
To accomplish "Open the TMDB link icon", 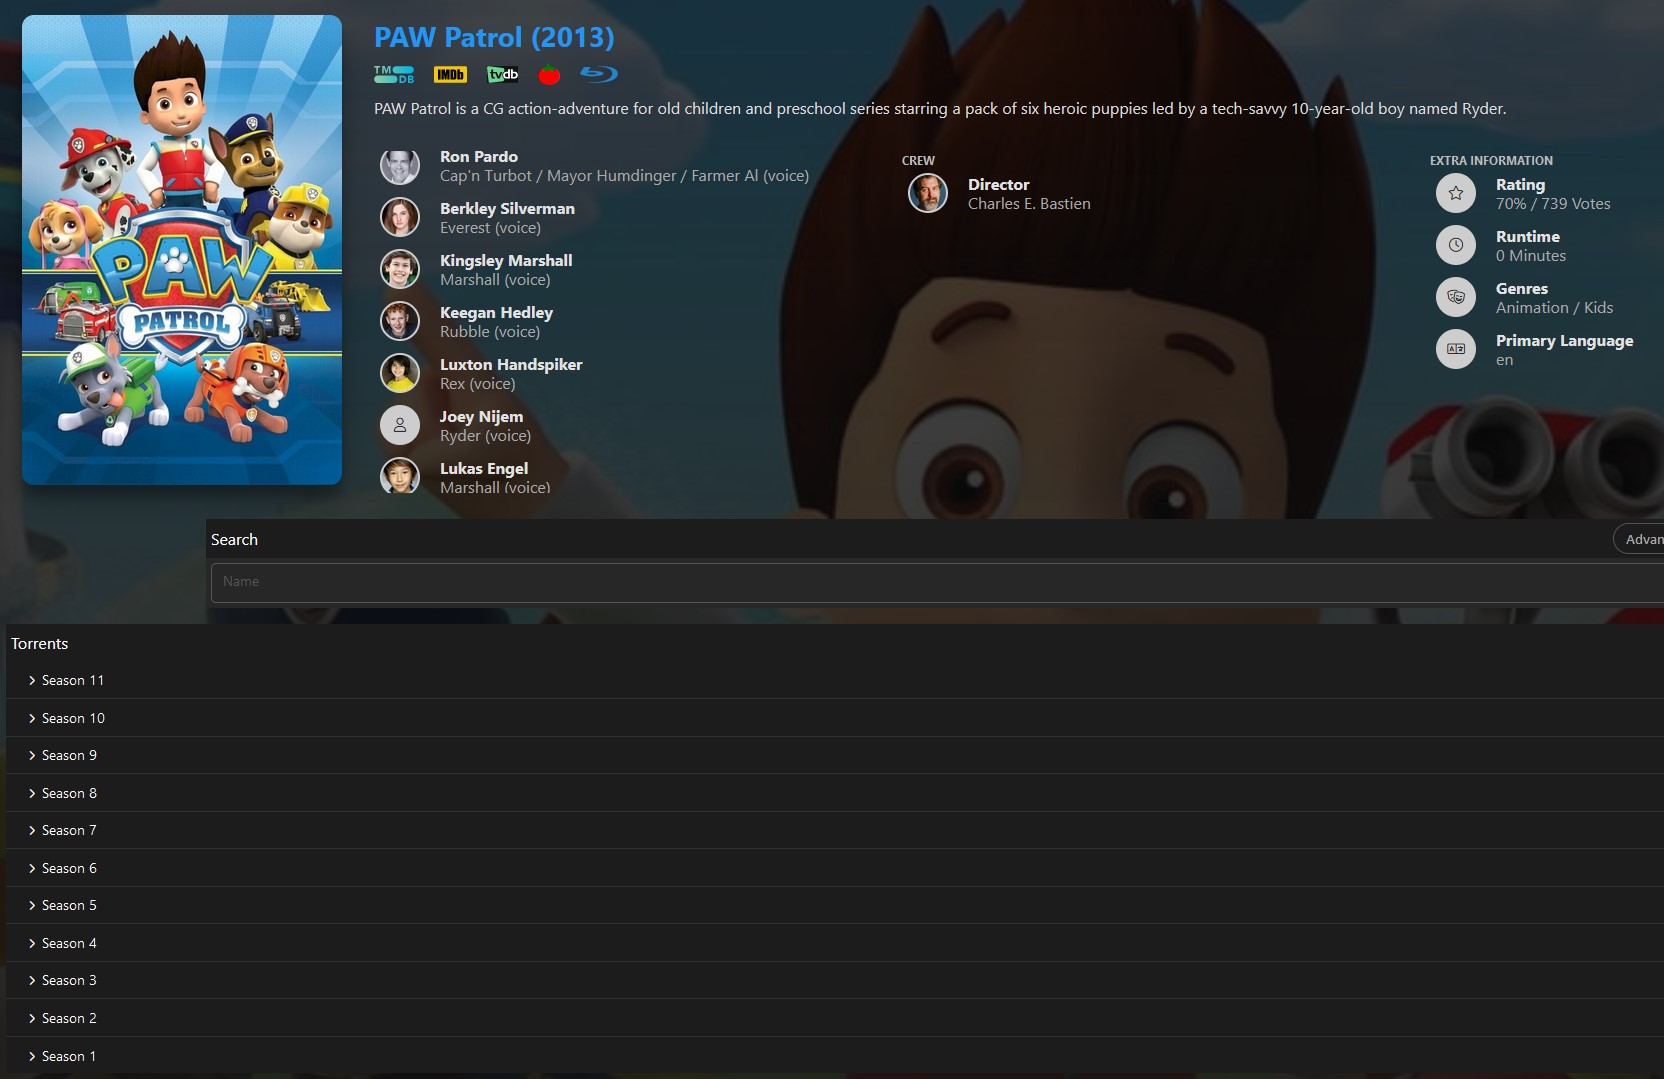I will (x=394, y=75).
